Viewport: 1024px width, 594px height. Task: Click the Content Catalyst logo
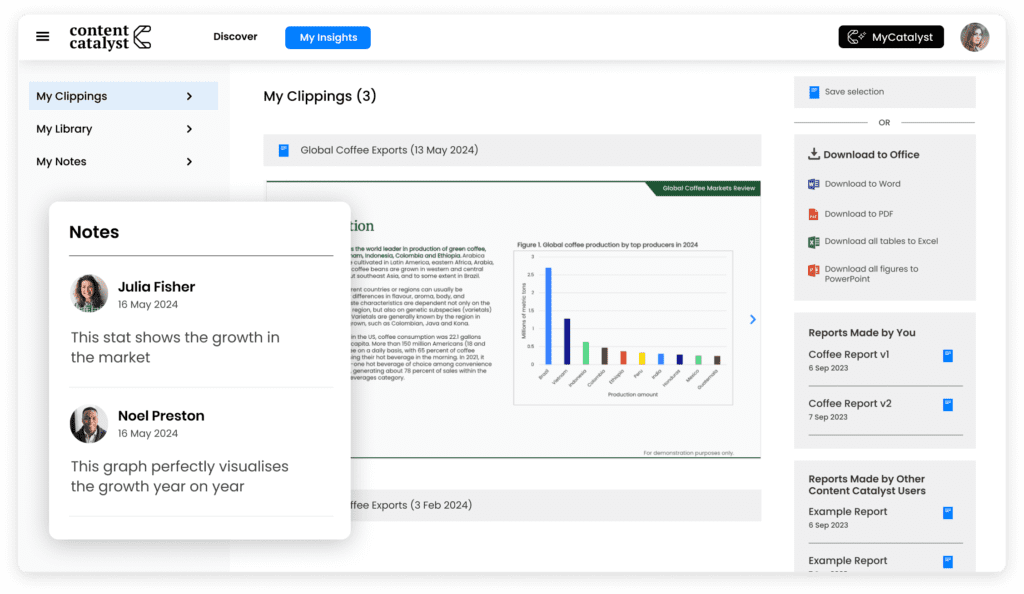110,37
